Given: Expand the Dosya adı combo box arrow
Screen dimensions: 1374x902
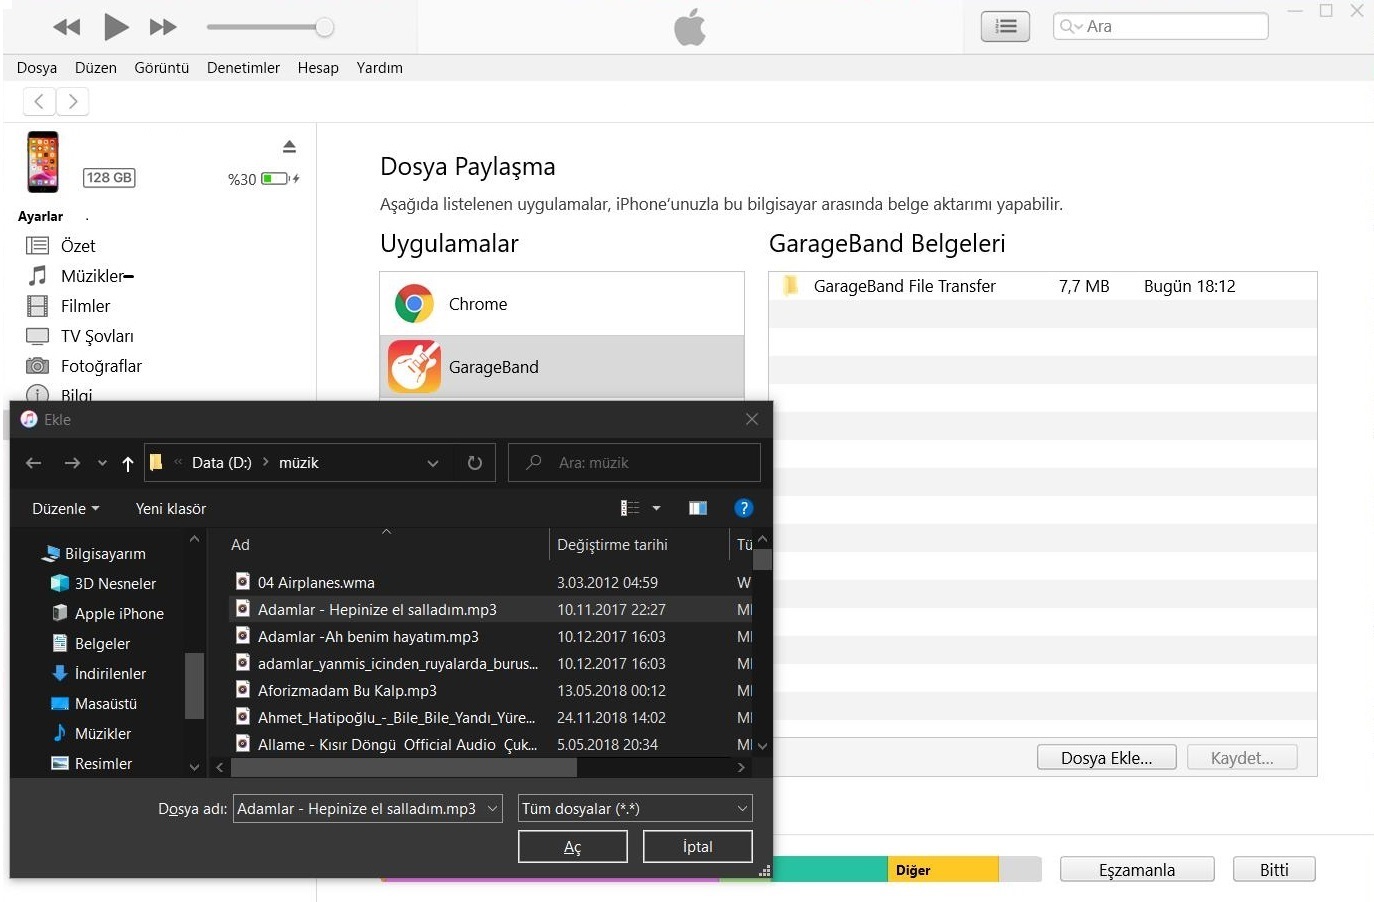Looking at the screenshot, I should 492,808.
